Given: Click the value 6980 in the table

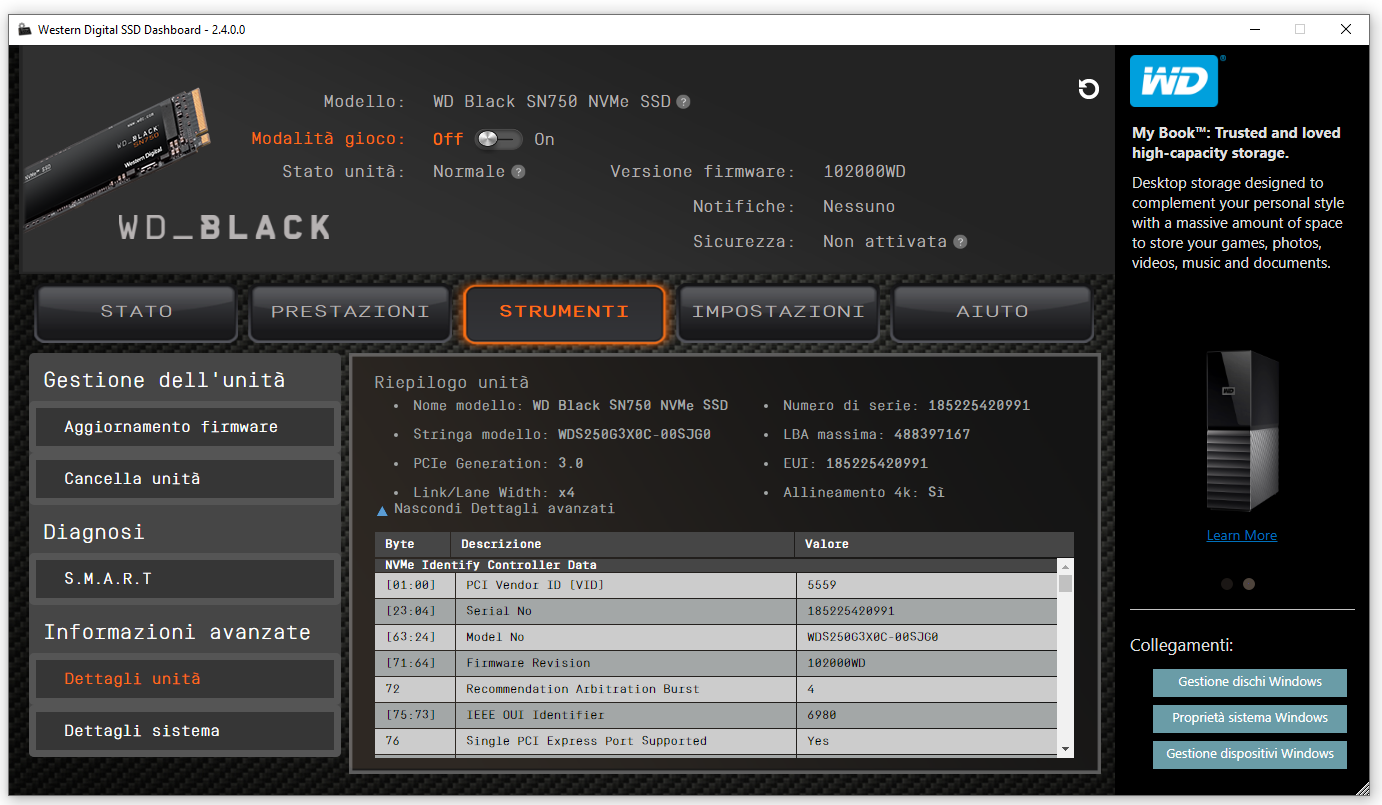Looking at the screenshot, I should point(822,715).
